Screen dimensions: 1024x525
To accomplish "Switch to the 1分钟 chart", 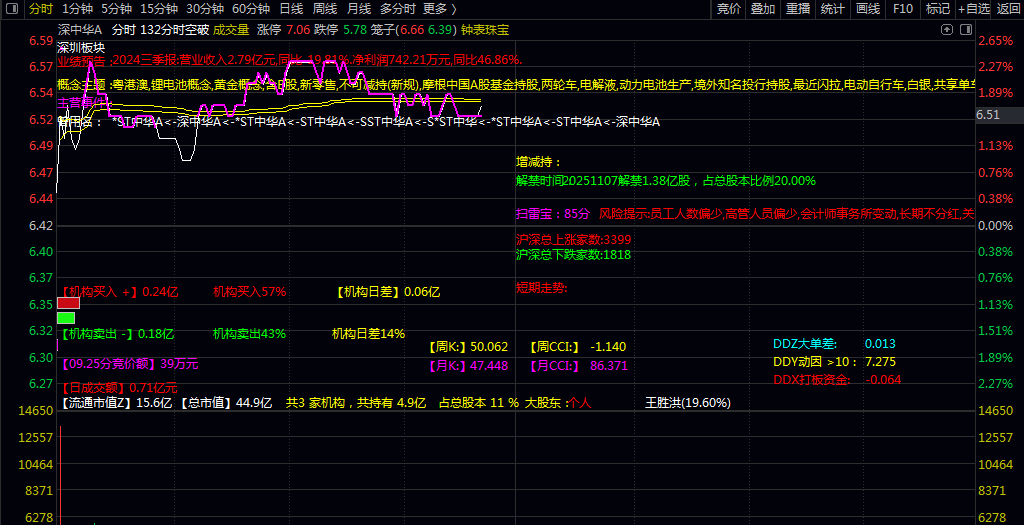I will tap(77, 8).
